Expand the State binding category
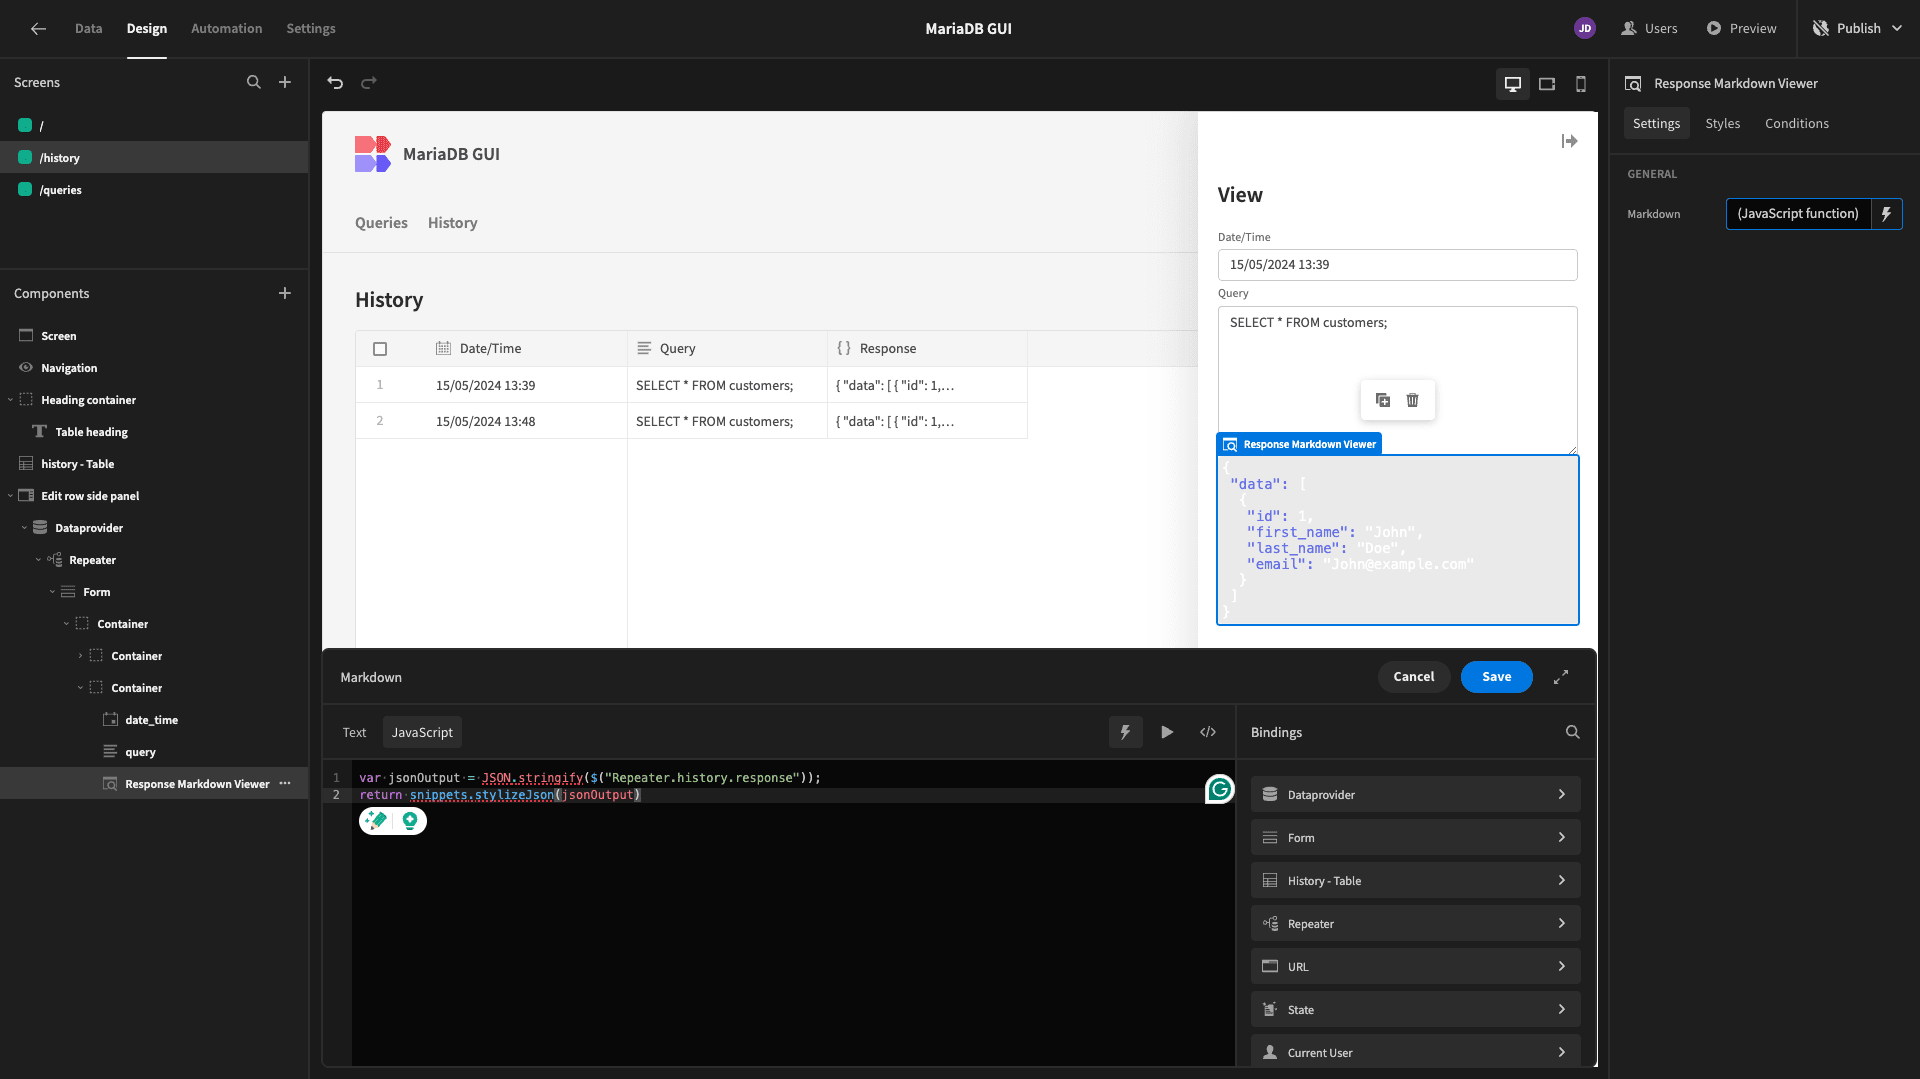Image resolution: width=1920 pixels, height=1079 pixels. click(1416, 1010)
